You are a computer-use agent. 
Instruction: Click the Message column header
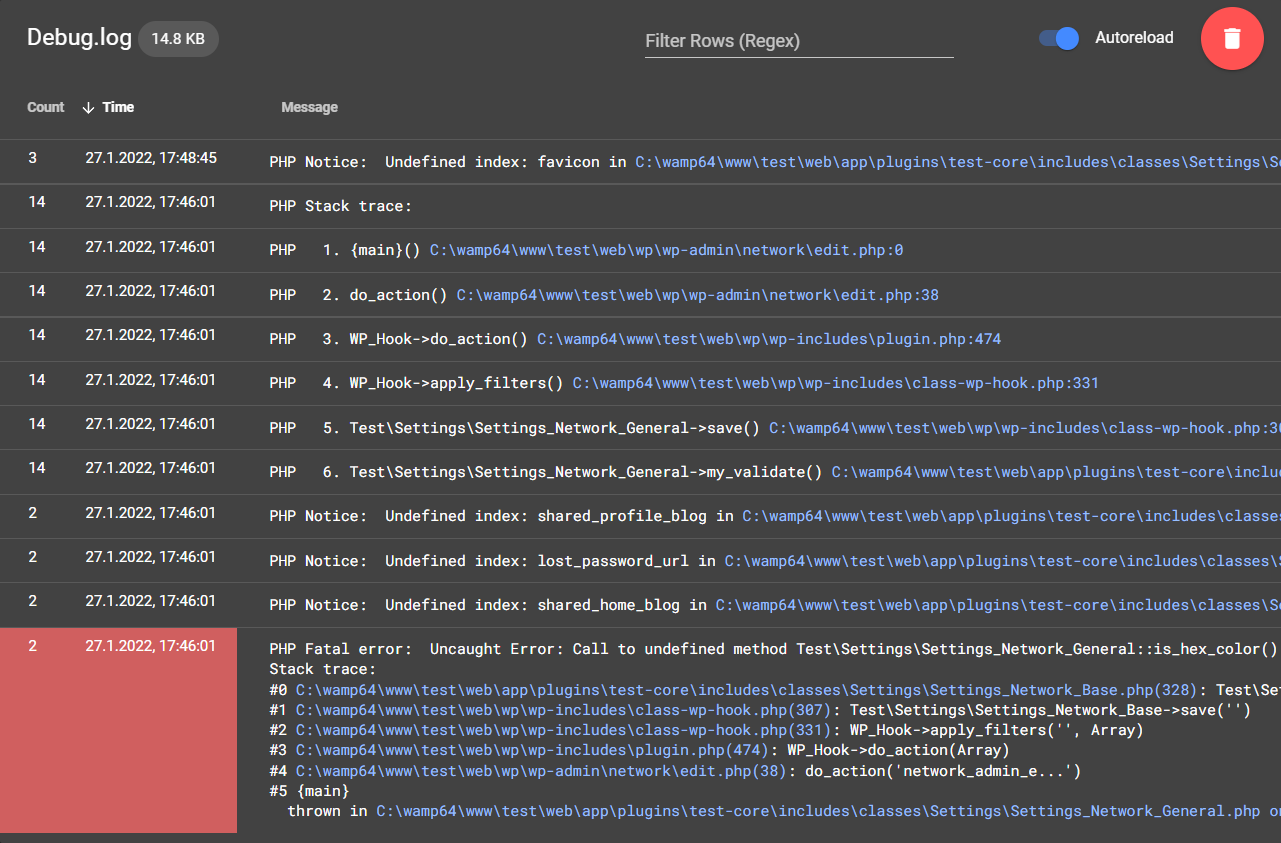pos(309,107)
